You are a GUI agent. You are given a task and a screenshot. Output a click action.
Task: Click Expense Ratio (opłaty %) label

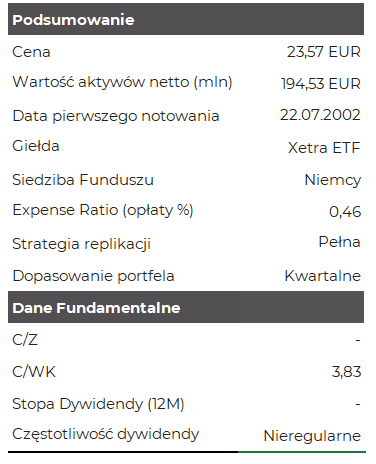coord(103,210)
